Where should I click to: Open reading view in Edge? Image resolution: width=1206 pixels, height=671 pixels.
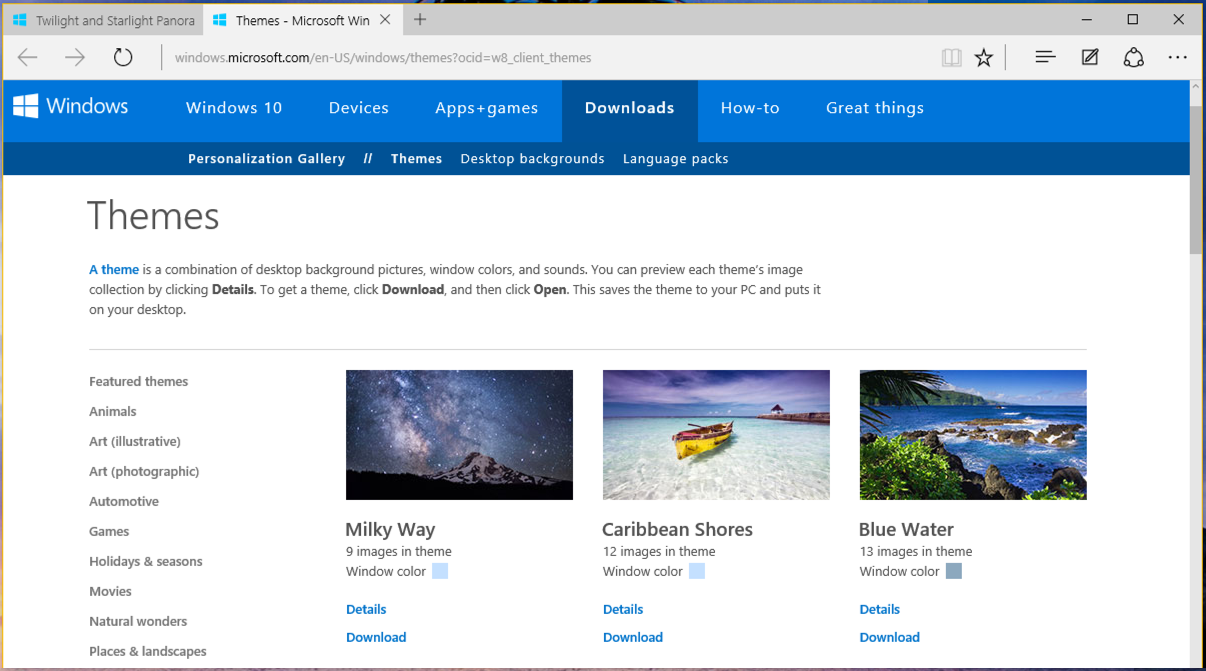point(951,57)
